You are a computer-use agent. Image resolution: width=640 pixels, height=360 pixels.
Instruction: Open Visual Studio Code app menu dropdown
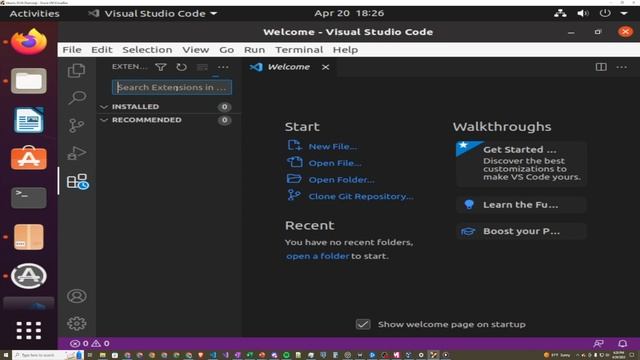[x=153, y=13]
